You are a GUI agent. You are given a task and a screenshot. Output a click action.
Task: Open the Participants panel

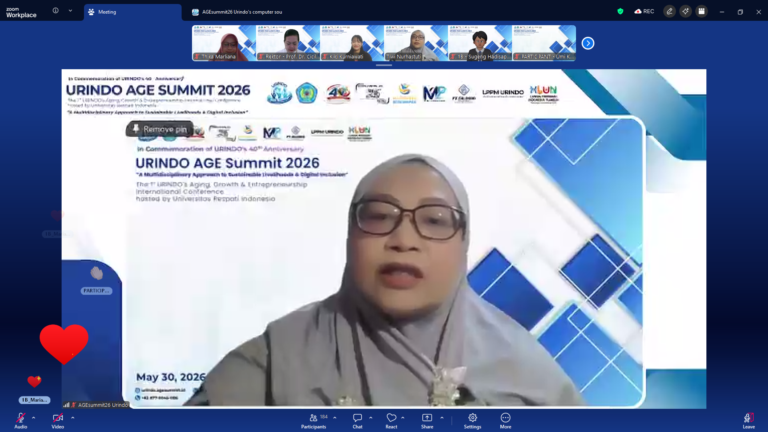[313, 420]
